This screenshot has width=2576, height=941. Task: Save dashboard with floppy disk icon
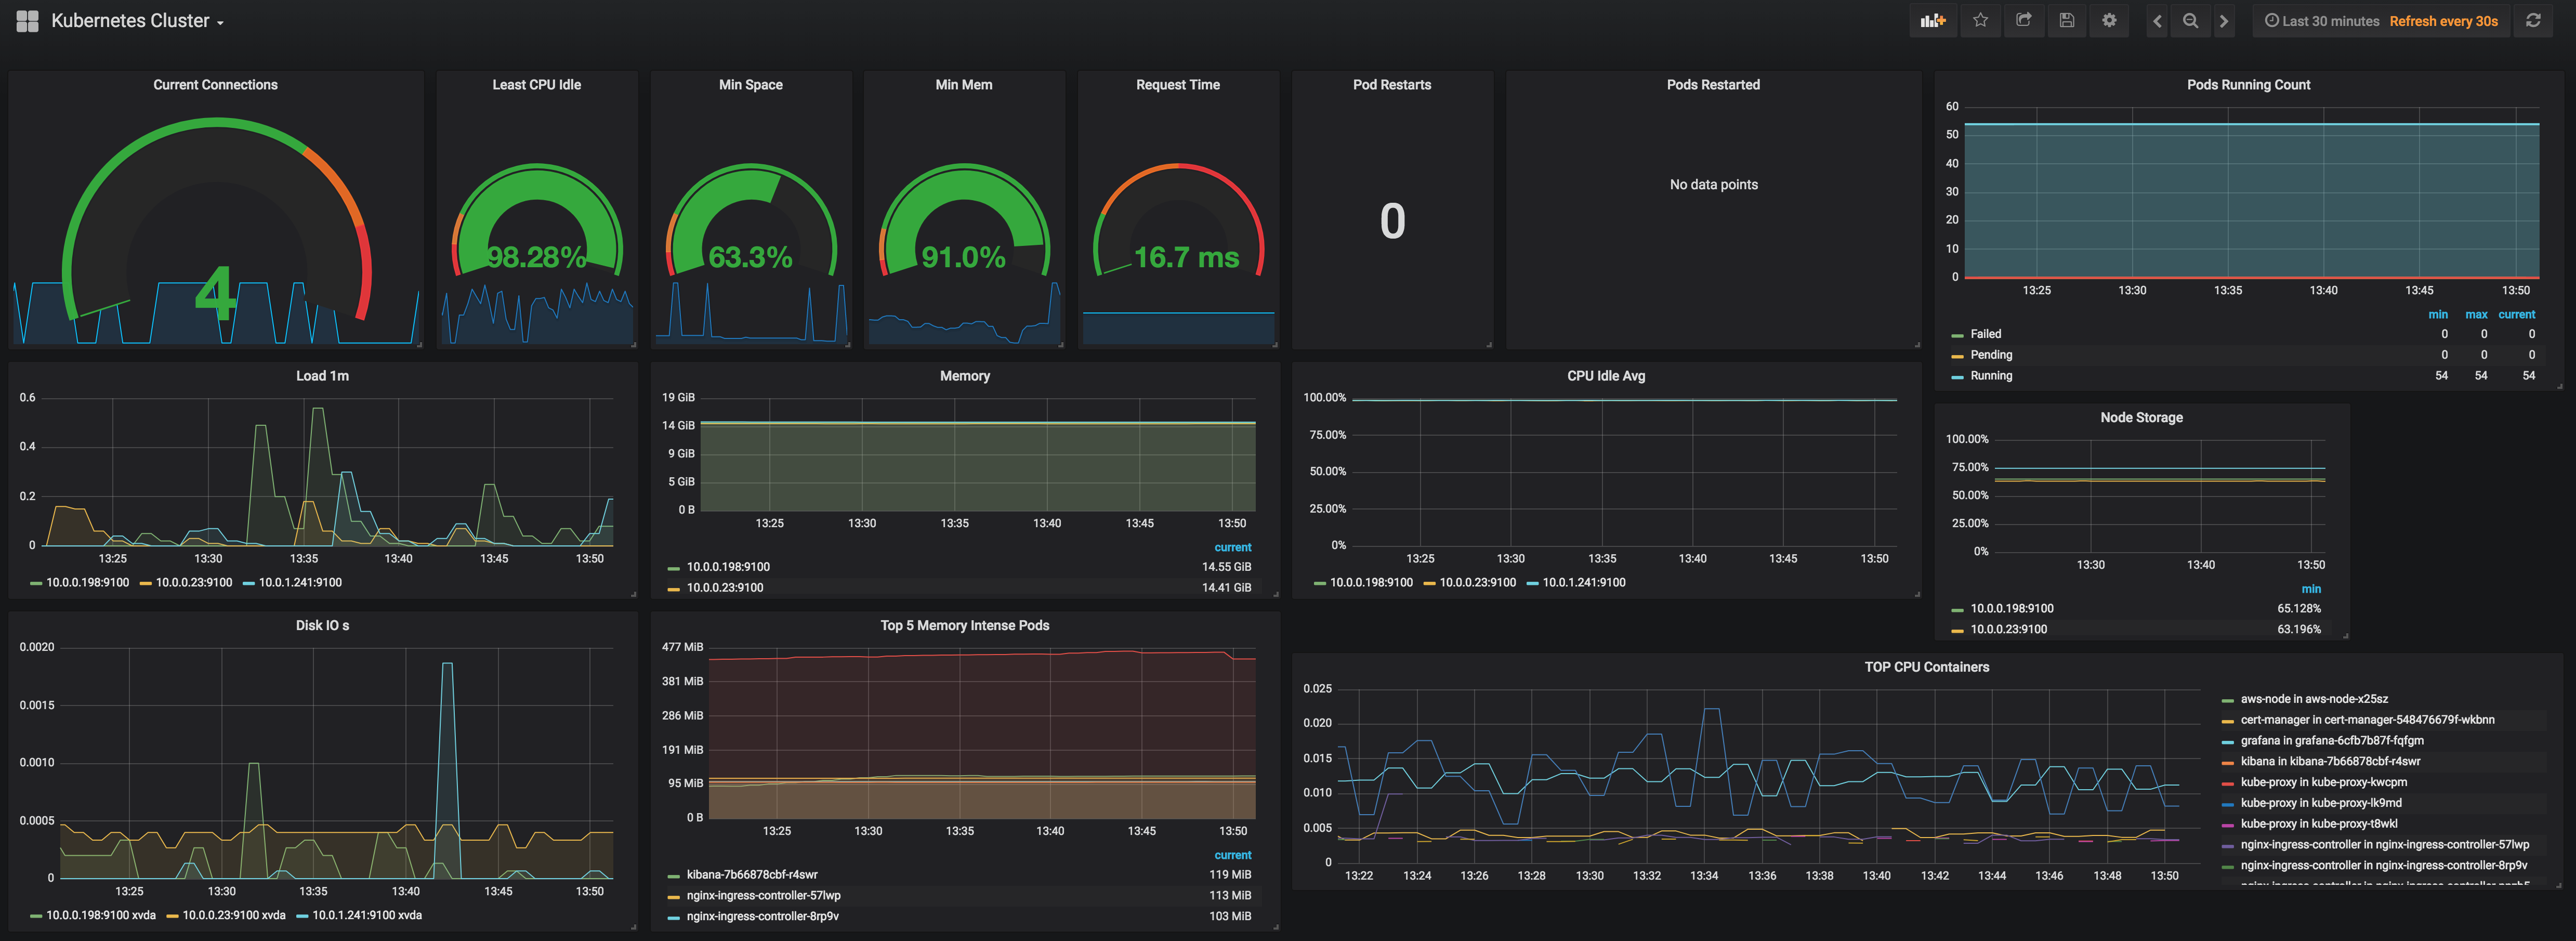pyautogui.click(x=2066, y=21)
